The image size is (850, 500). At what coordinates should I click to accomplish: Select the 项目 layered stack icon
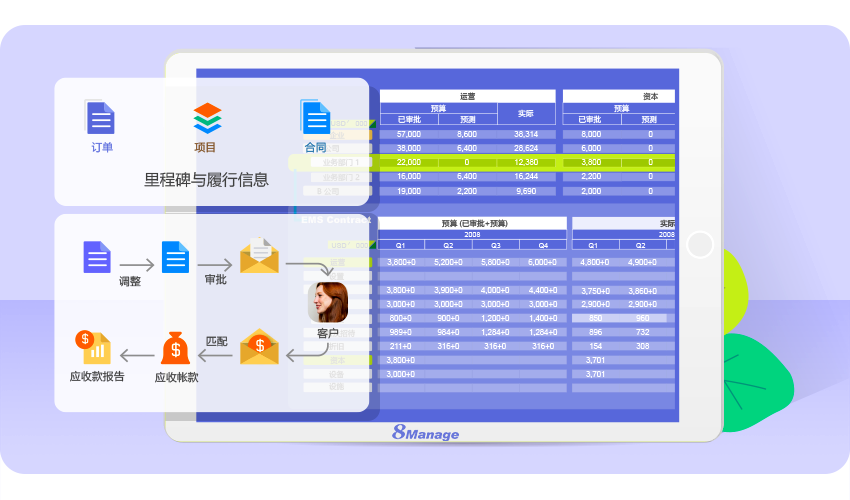[206, 118]
